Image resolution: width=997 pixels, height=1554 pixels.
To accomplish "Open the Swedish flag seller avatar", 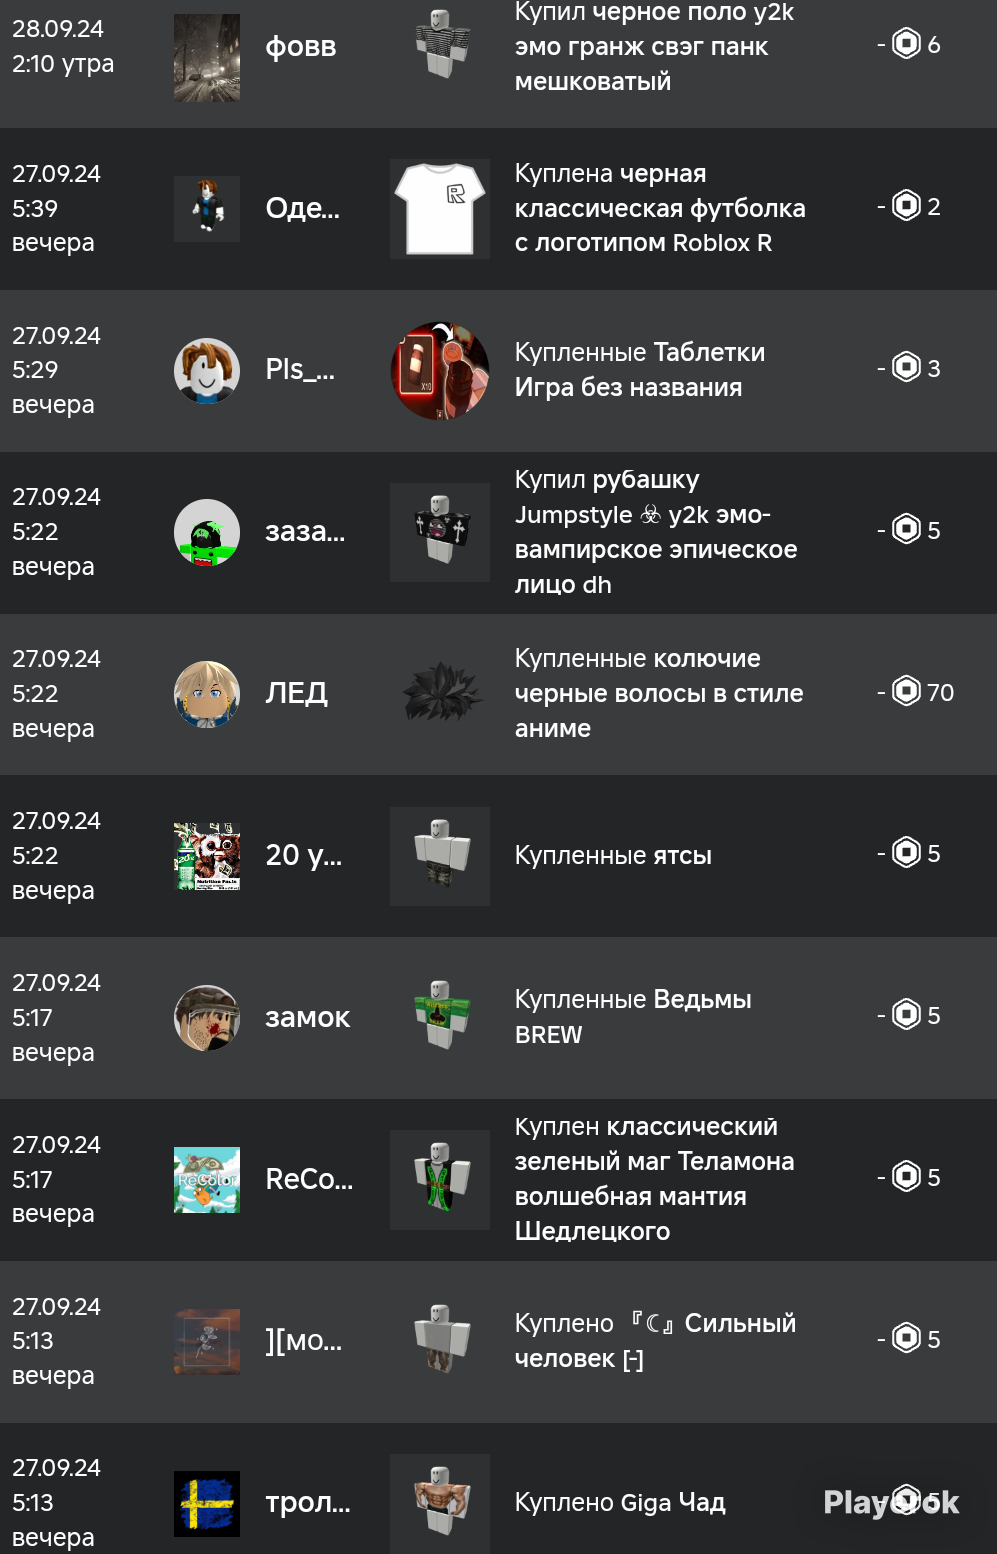I will 207,1503.
